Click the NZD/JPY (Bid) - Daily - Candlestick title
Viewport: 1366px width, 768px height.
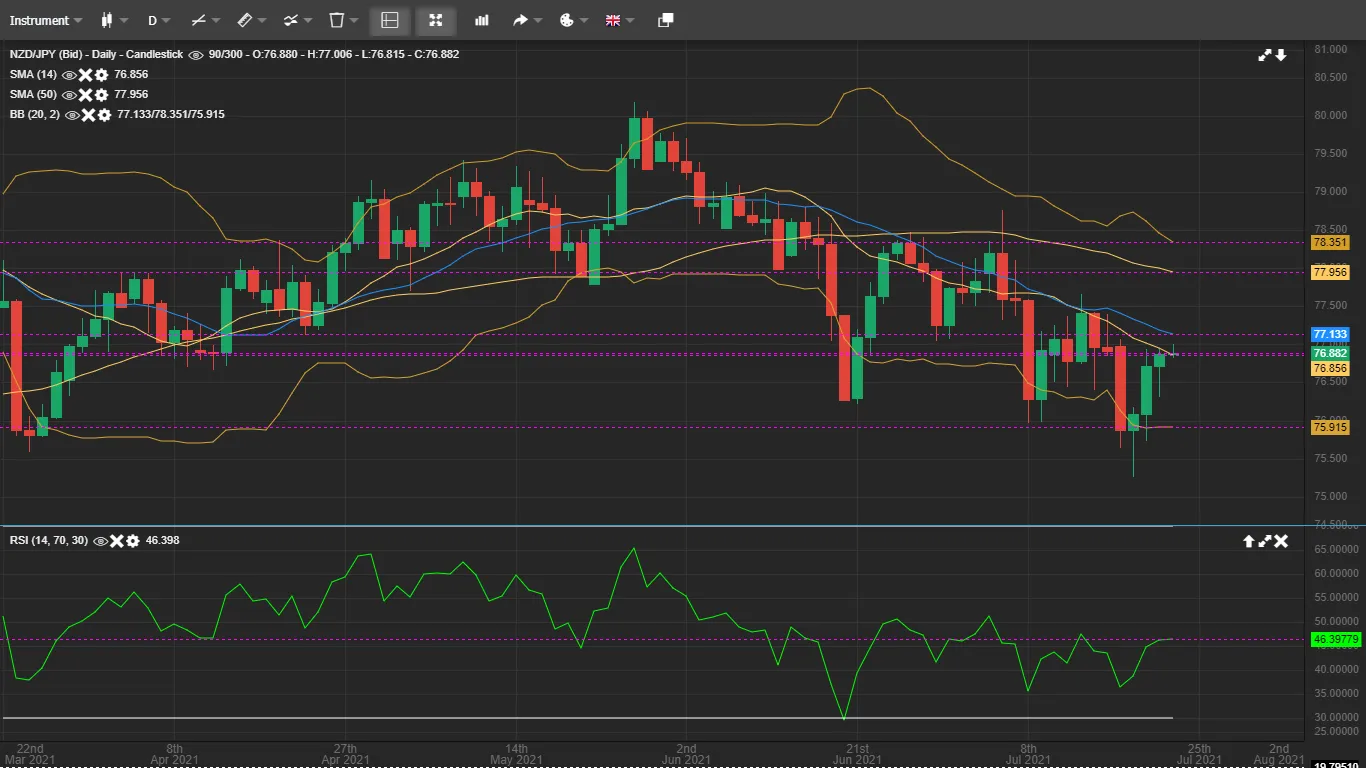(x=96, y=55)
